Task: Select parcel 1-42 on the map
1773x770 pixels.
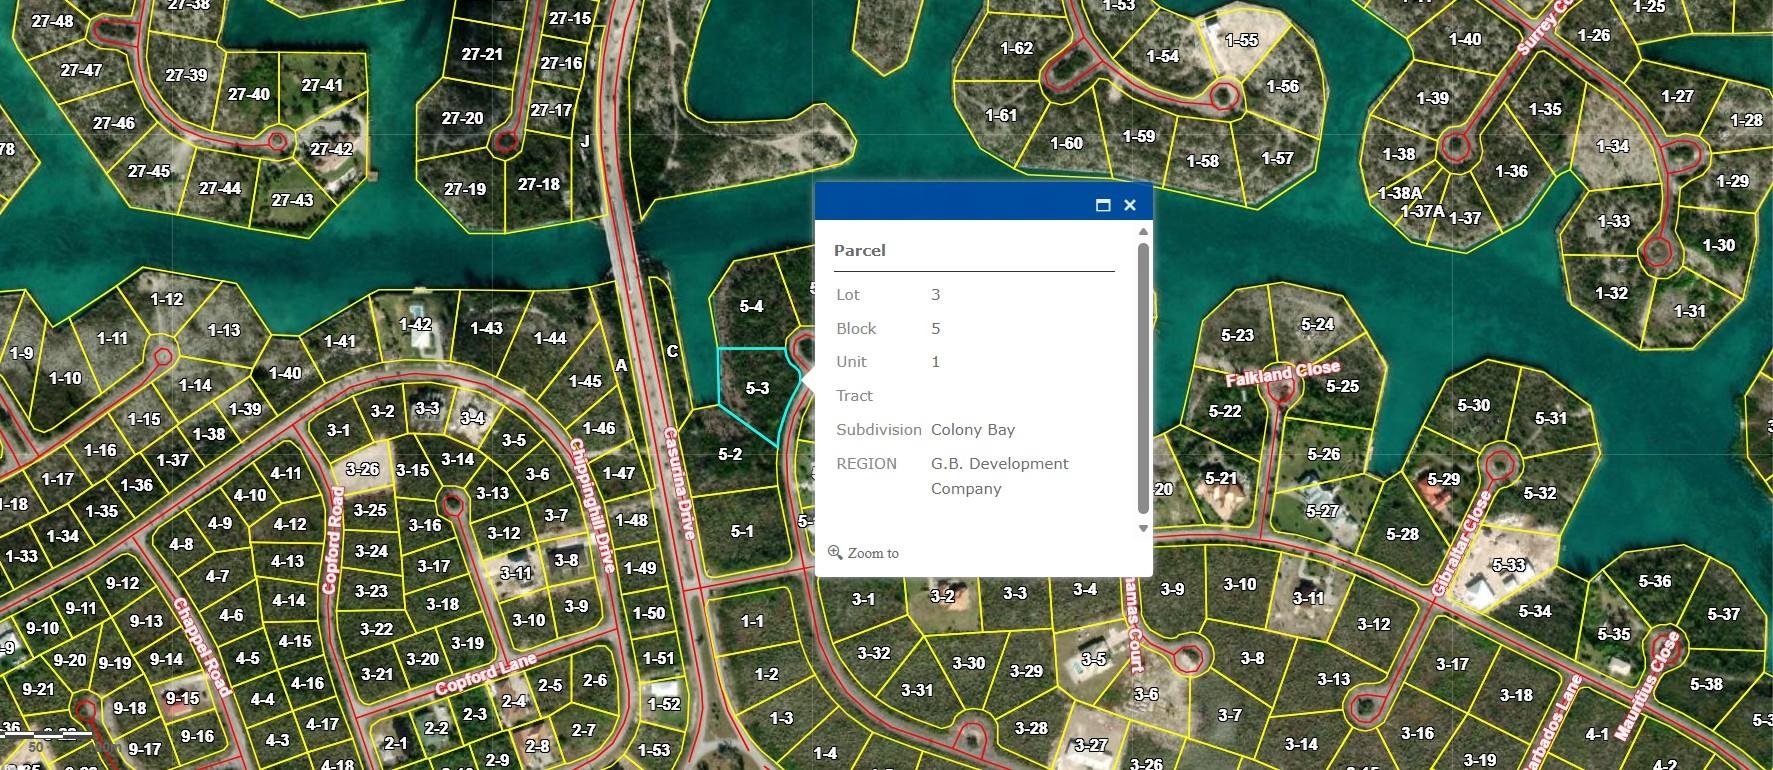Action: pos(415,325)
